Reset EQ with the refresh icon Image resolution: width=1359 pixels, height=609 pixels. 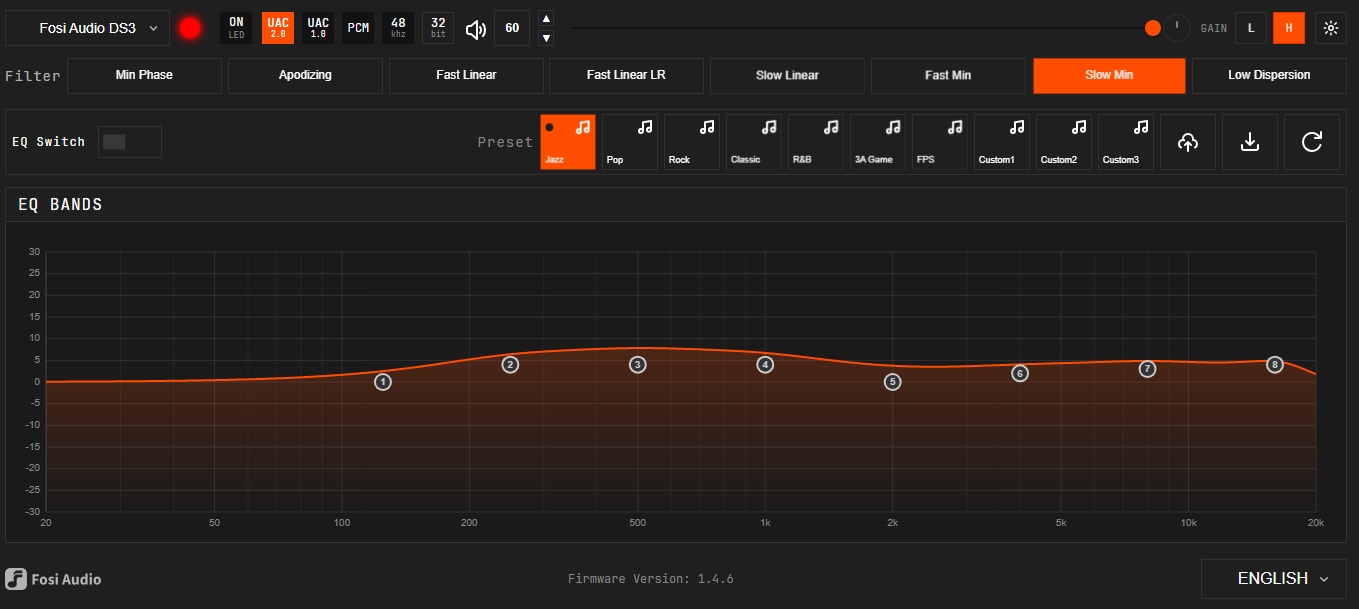(1311, 142)
